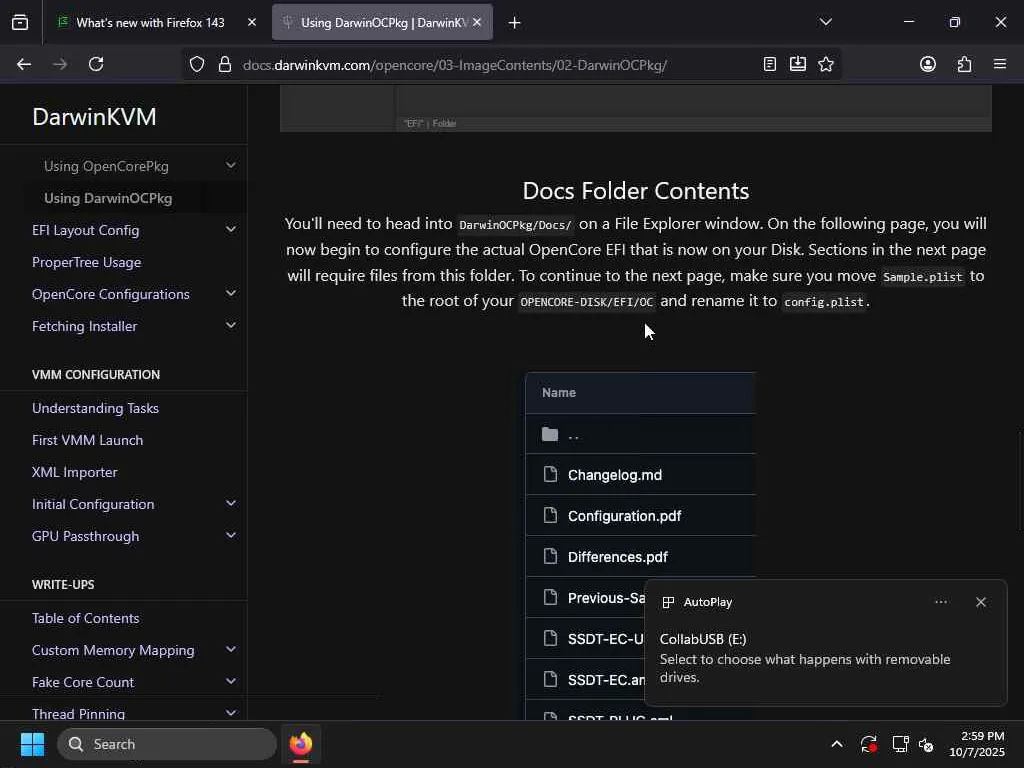Screen dimensions: 1024x768
Task: Open Fake Core Count sidebar page
Action: 83,682
